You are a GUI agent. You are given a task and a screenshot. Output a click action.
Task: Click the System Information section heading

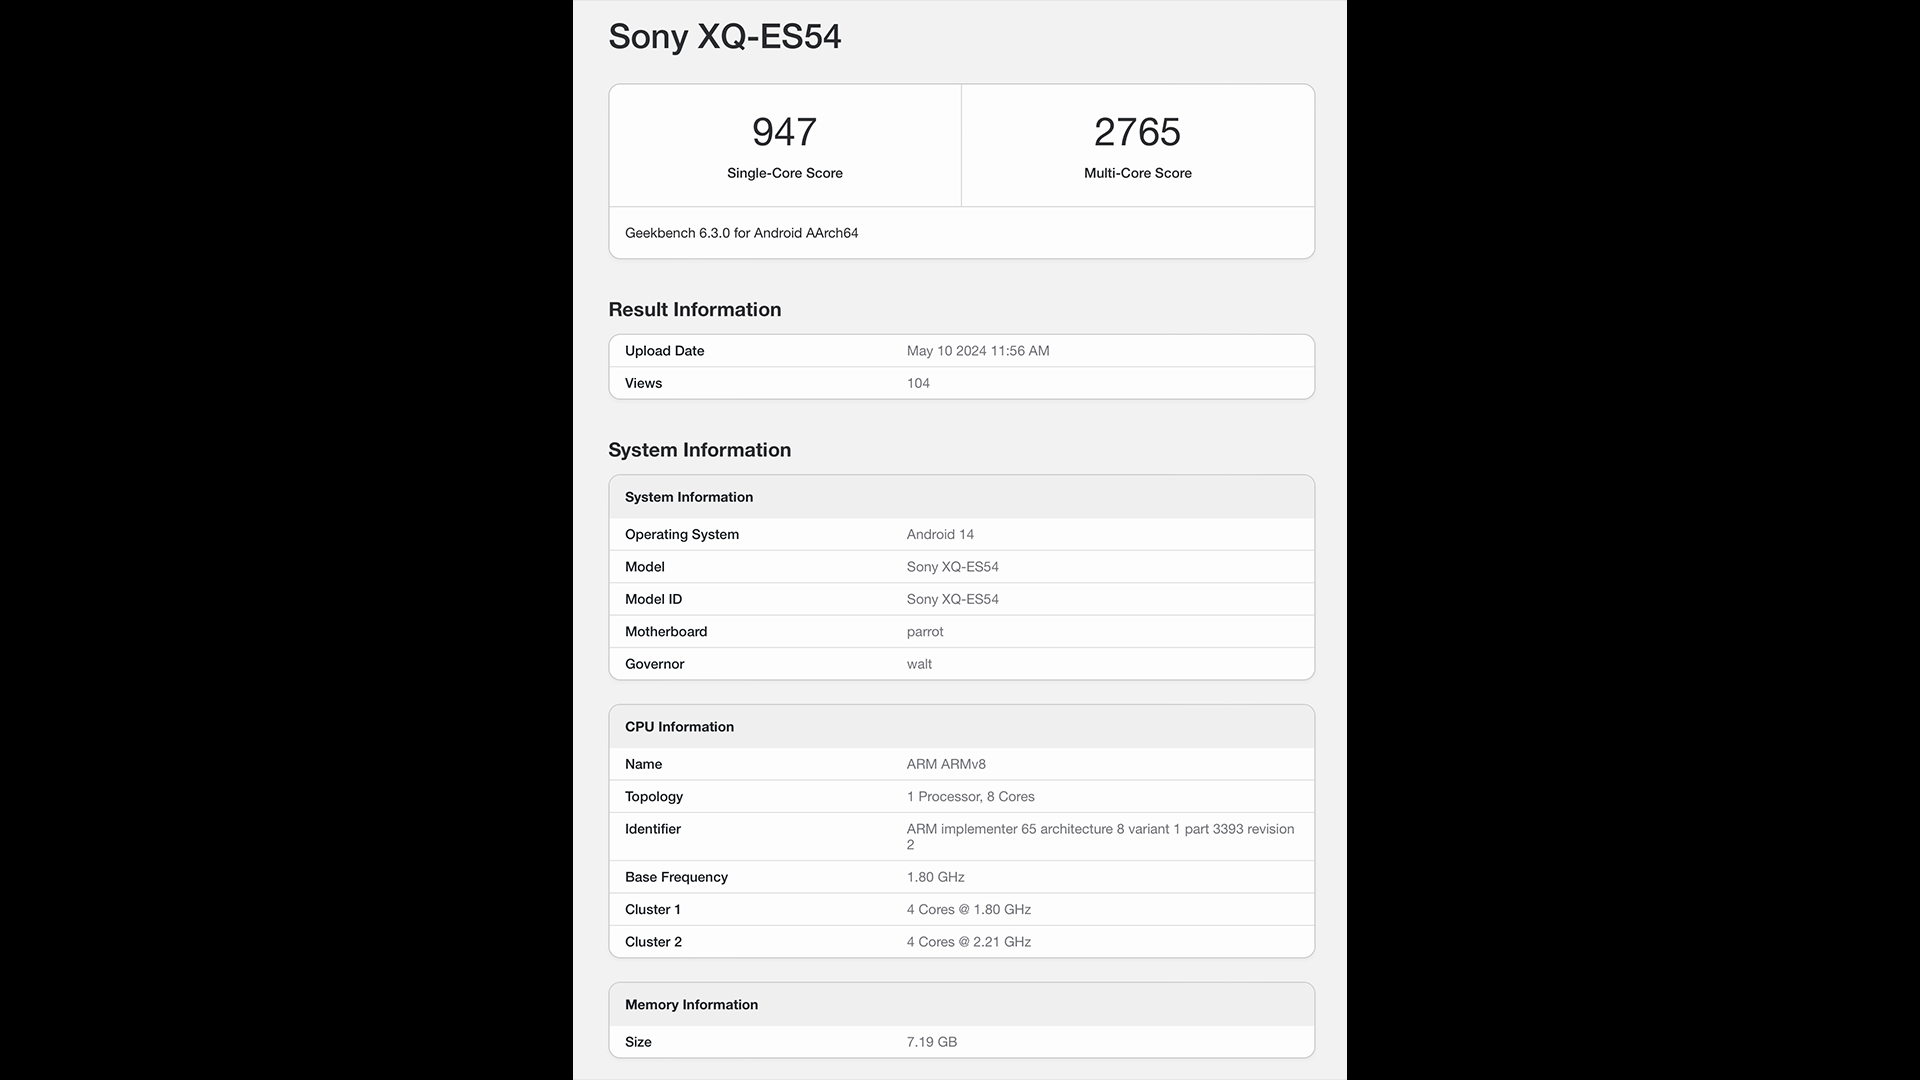(699, 450)
